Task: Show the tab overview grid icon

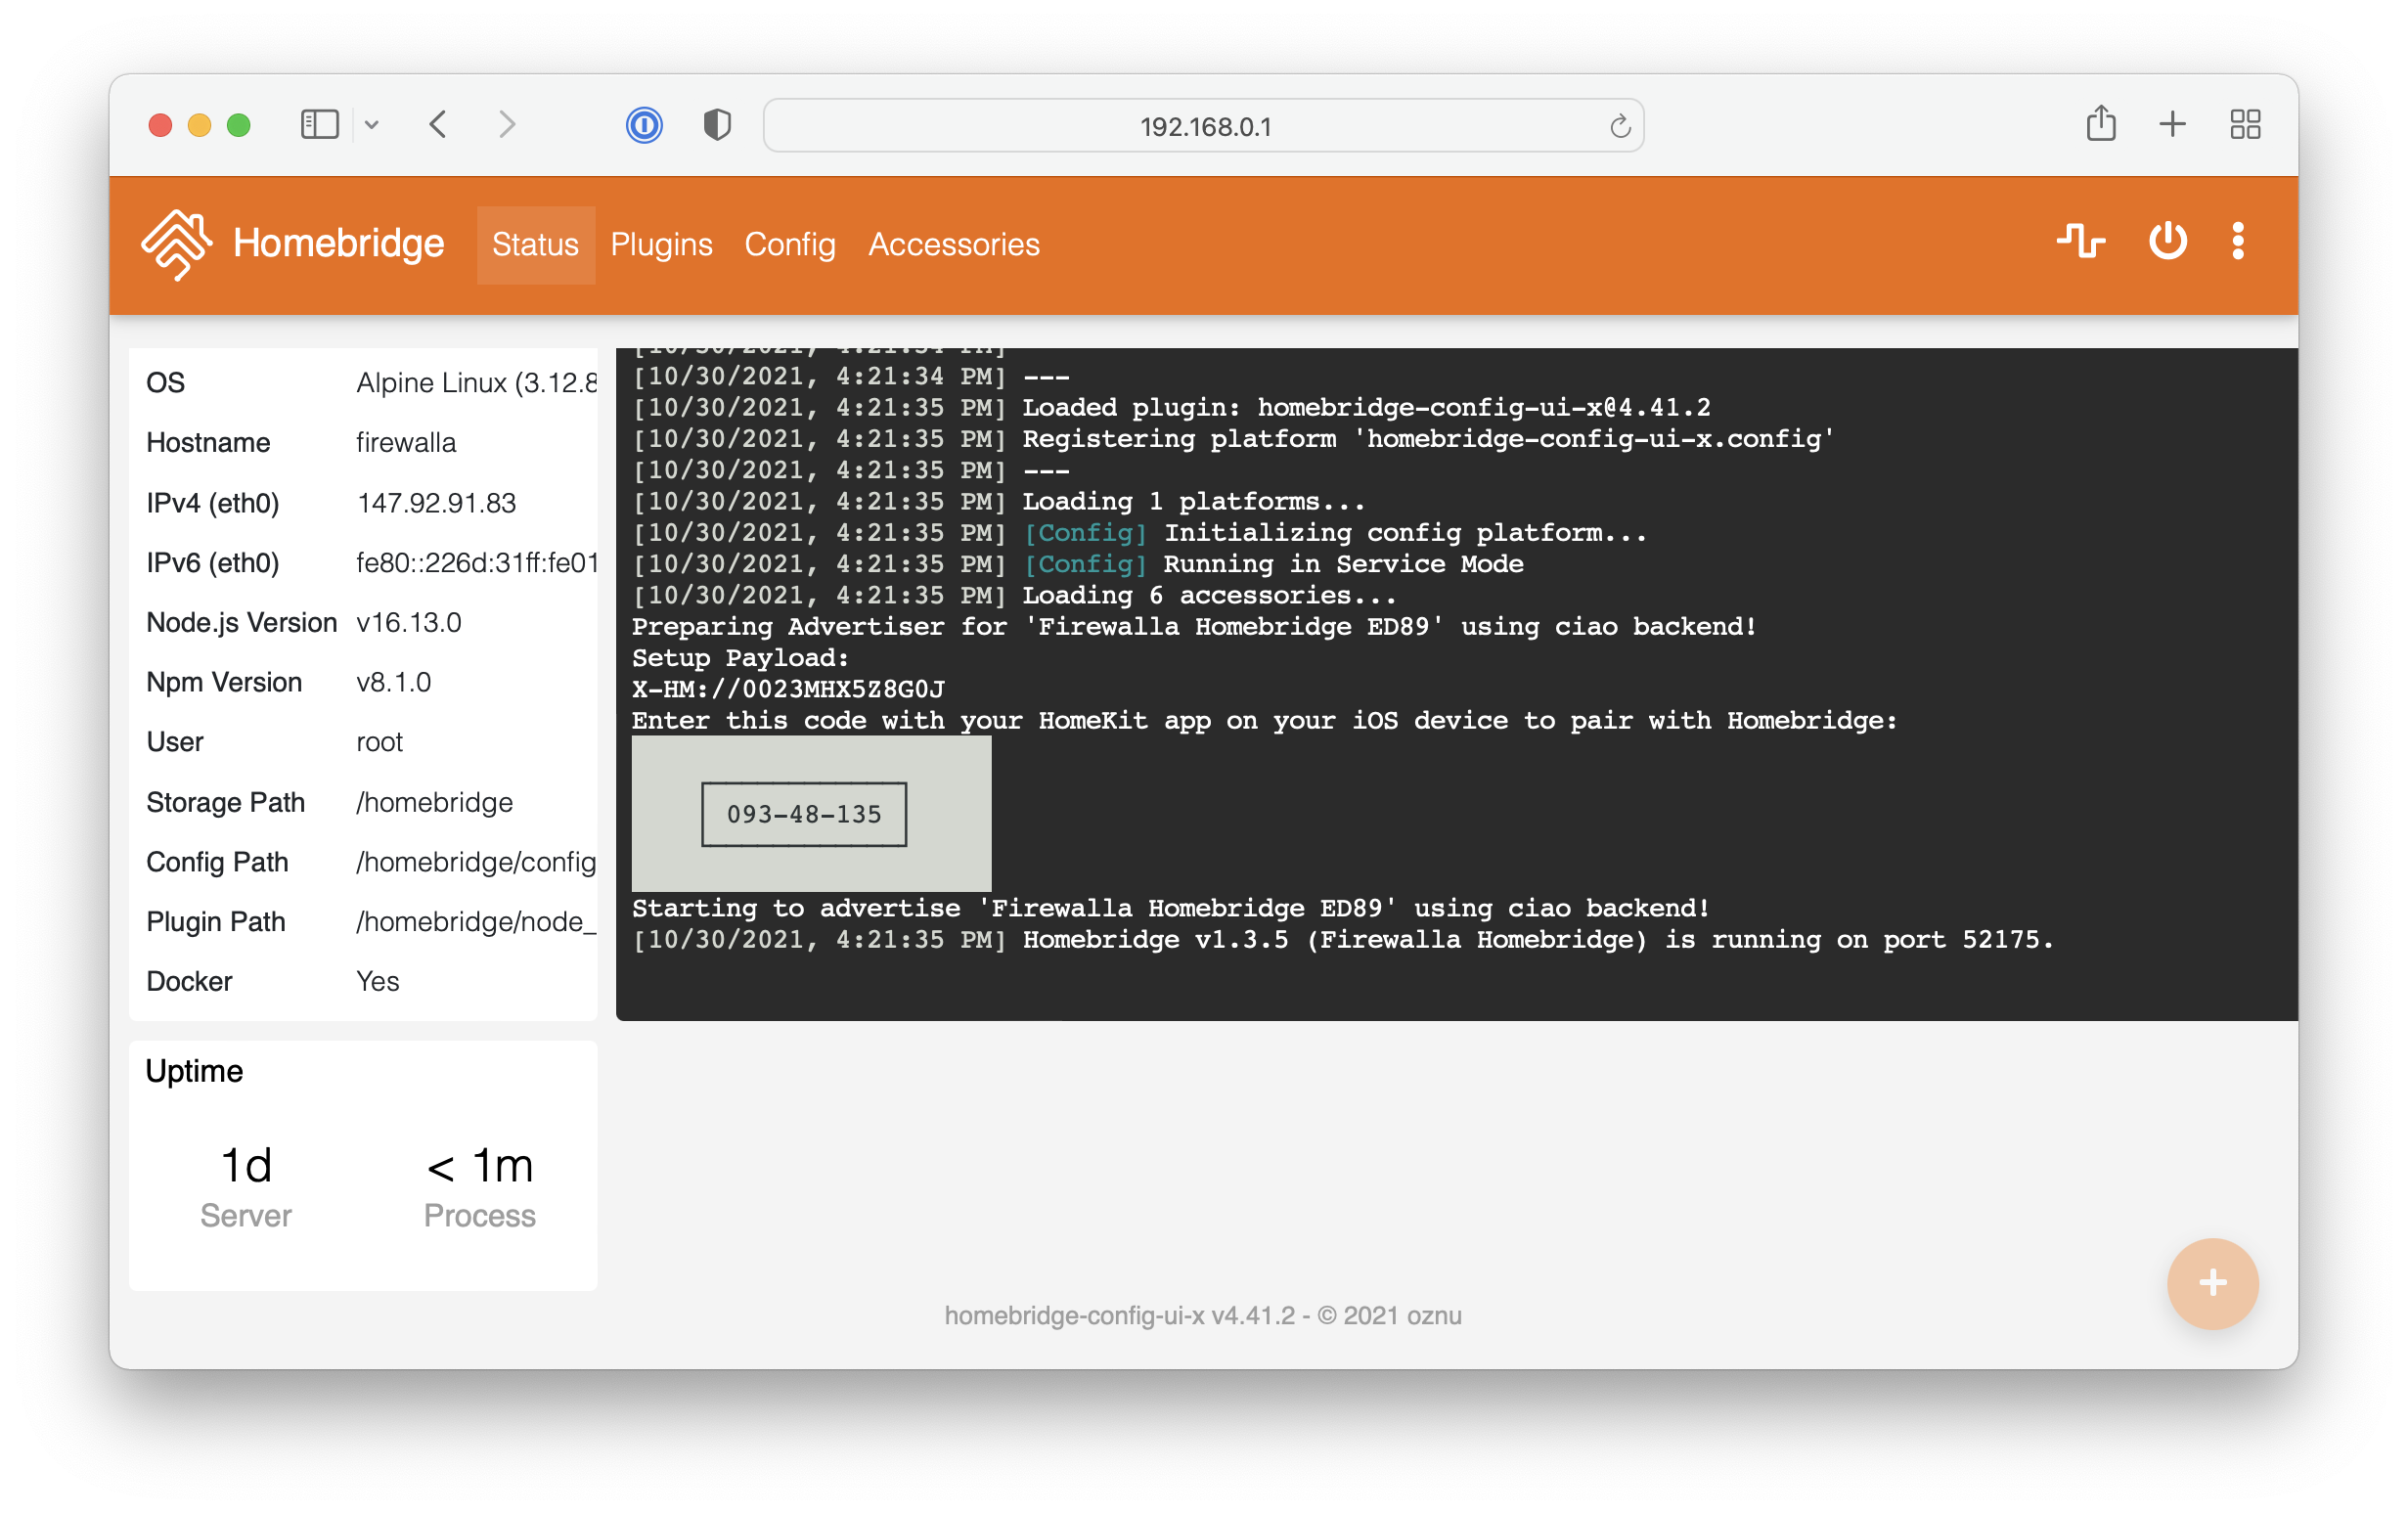Action: point(2245,125)
